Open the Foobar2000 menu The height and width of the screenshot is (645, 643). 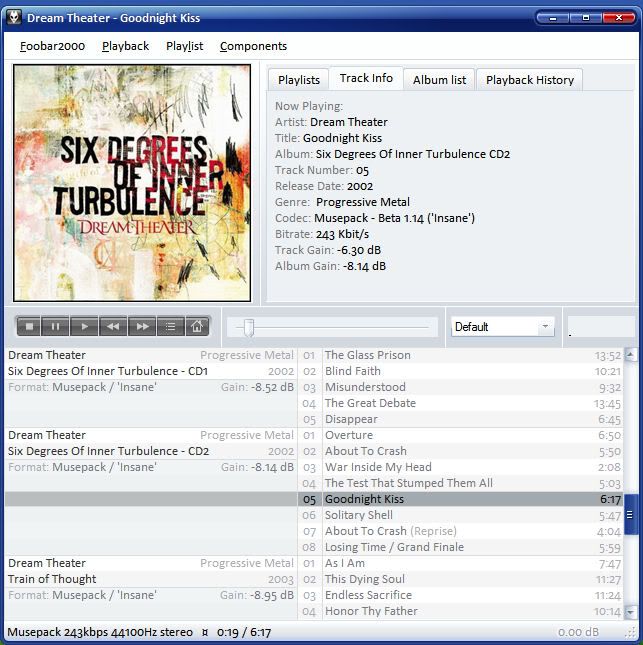click(x=52, y=46)
